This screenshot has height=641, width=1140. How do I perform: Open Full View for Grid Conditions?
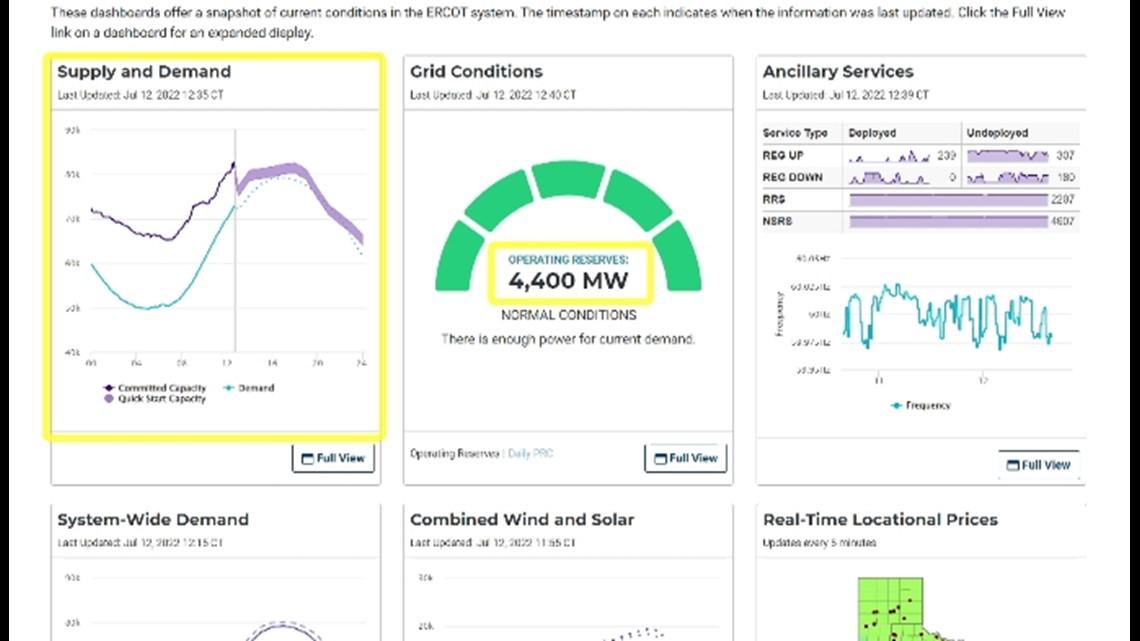pos(686,458)
